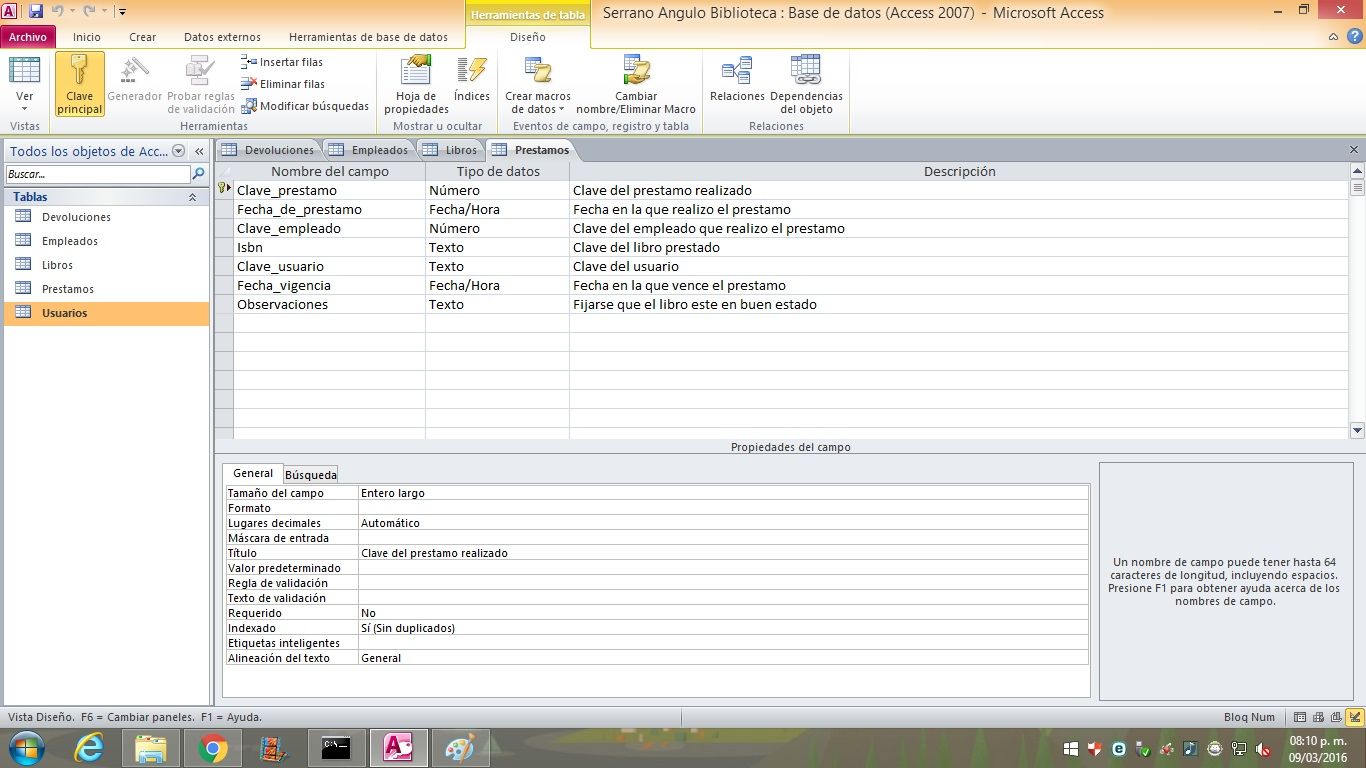Image resolution: width=1366 pixels, height=768 pixels.
Task: Click the Buscar search field
Action: point(96,174)
